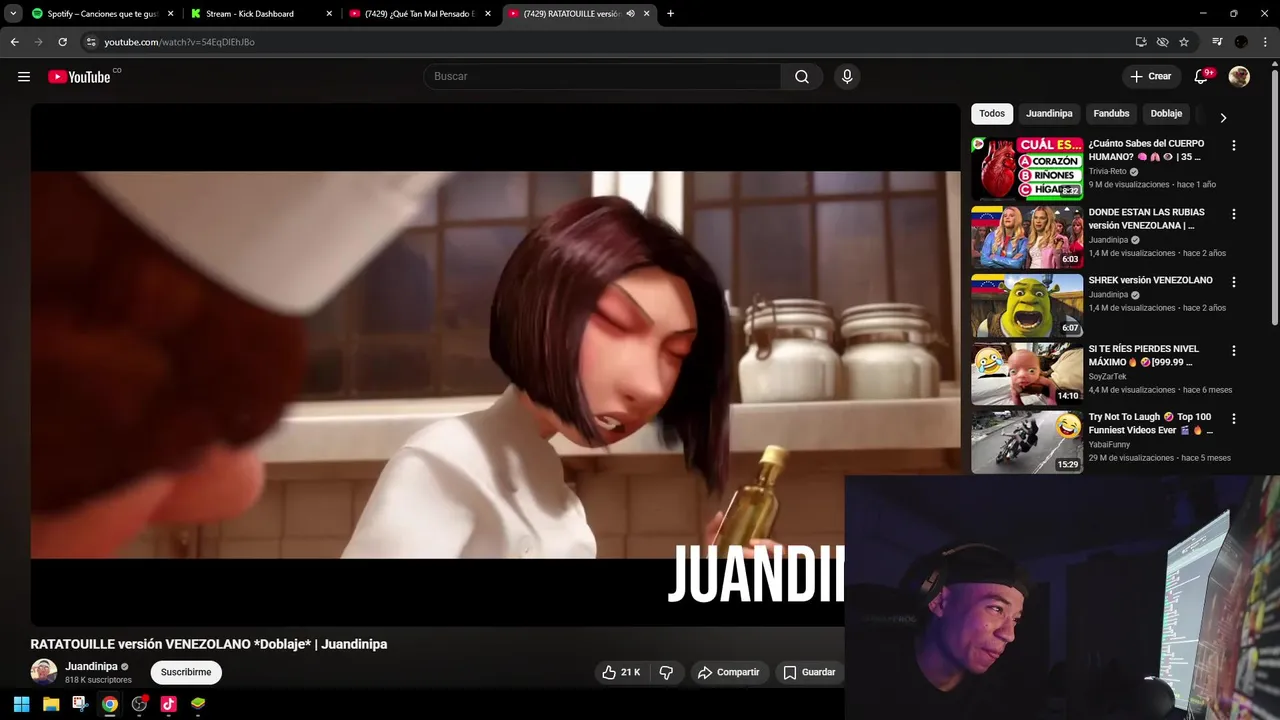
Task: Open the YouTube guide hamburger menu
Action: pyautogui.click(x=24, y=77)
